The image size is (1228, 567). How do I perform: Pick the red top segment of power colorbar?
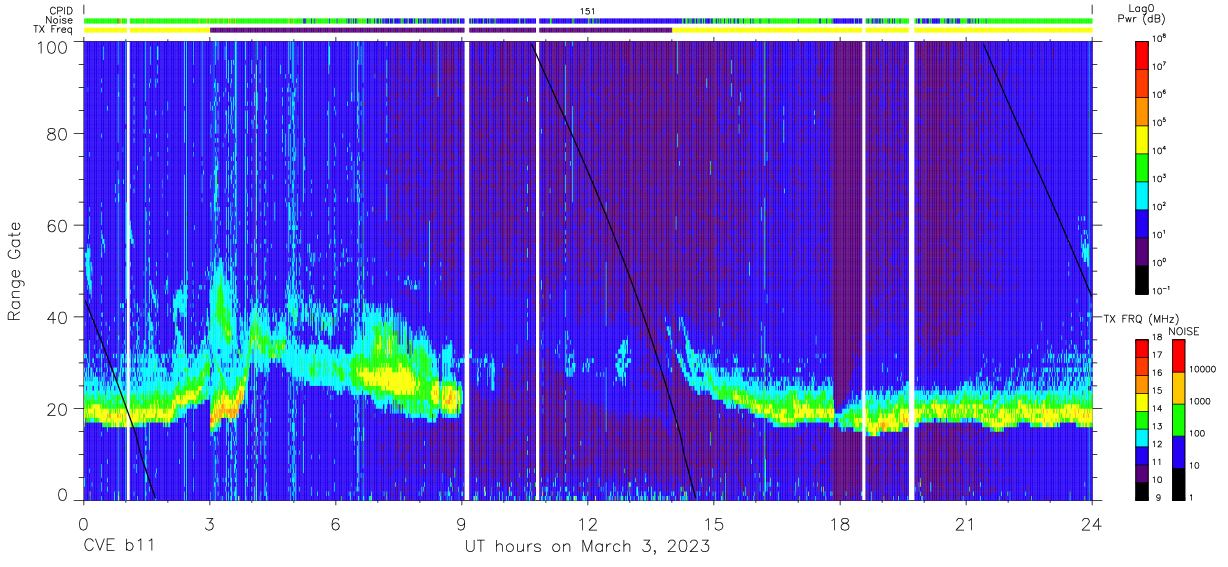coord(1143,53)
